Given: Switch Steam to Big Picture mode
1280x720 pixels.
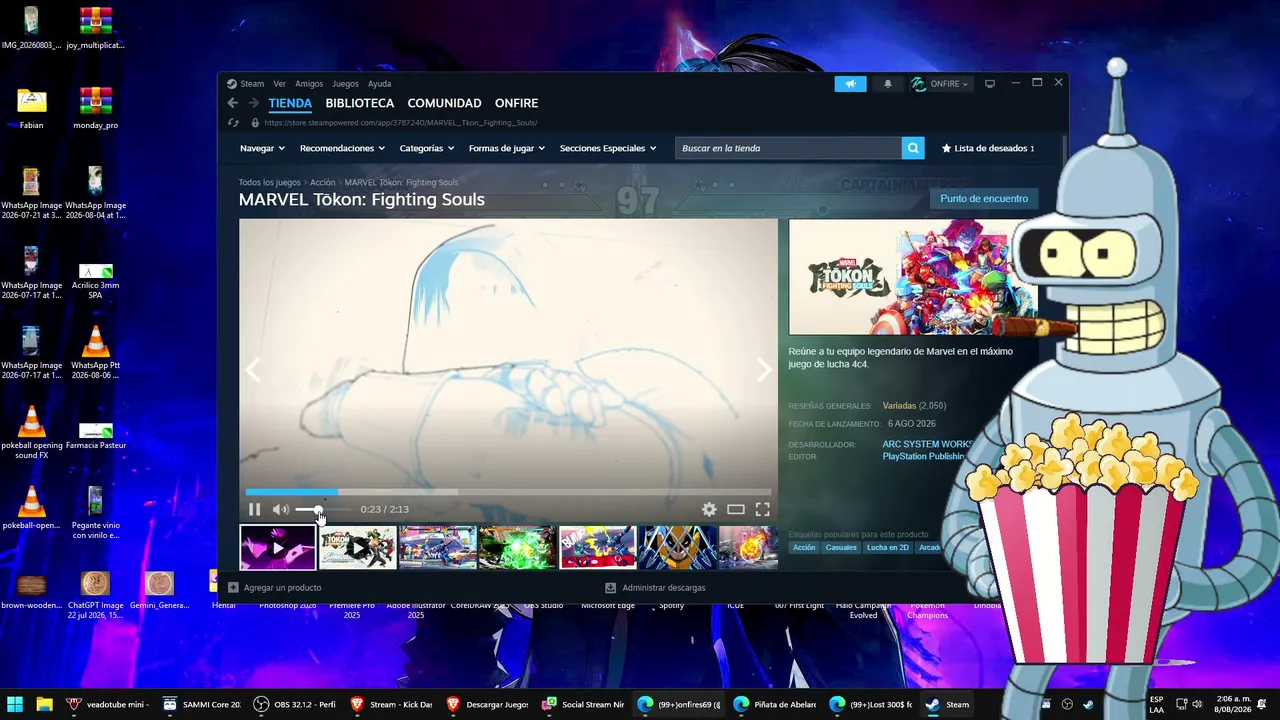Looking at the screenshot, I should pyautogui.click(x=990, y=84).
